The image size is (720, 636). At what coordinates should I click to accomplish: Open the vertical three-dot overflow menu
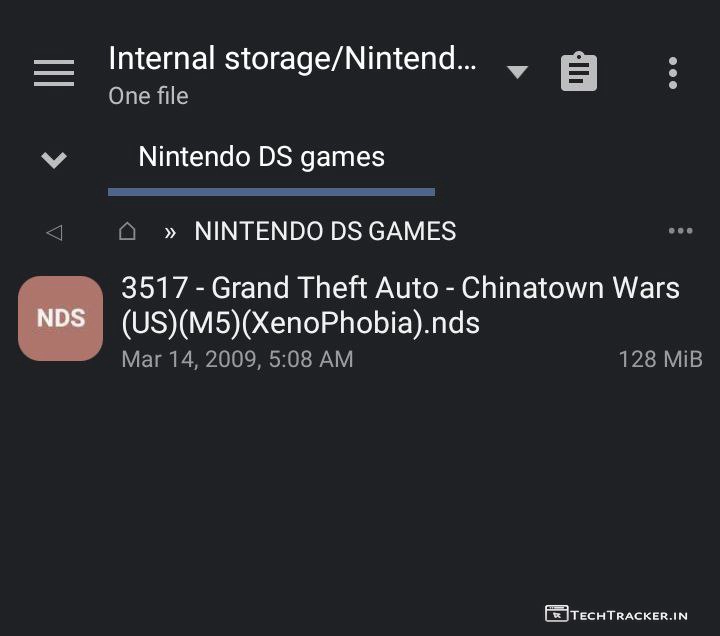pyautogui.click(x=672, y=73)
